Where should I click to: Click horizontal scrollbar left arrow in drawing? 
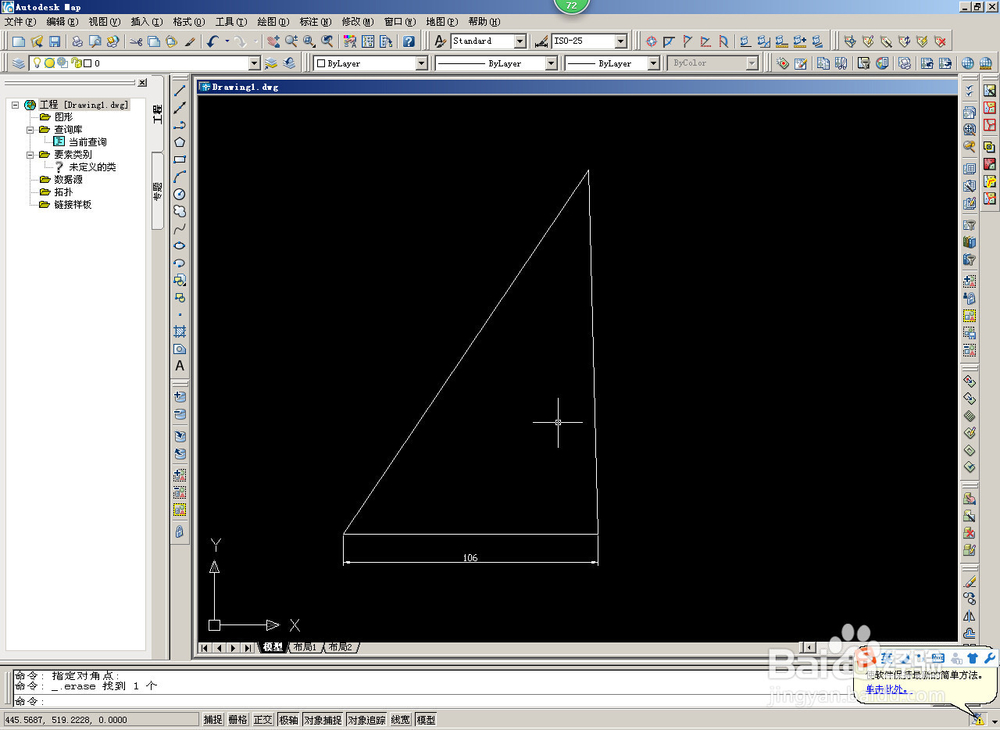(x=809, y=647)
